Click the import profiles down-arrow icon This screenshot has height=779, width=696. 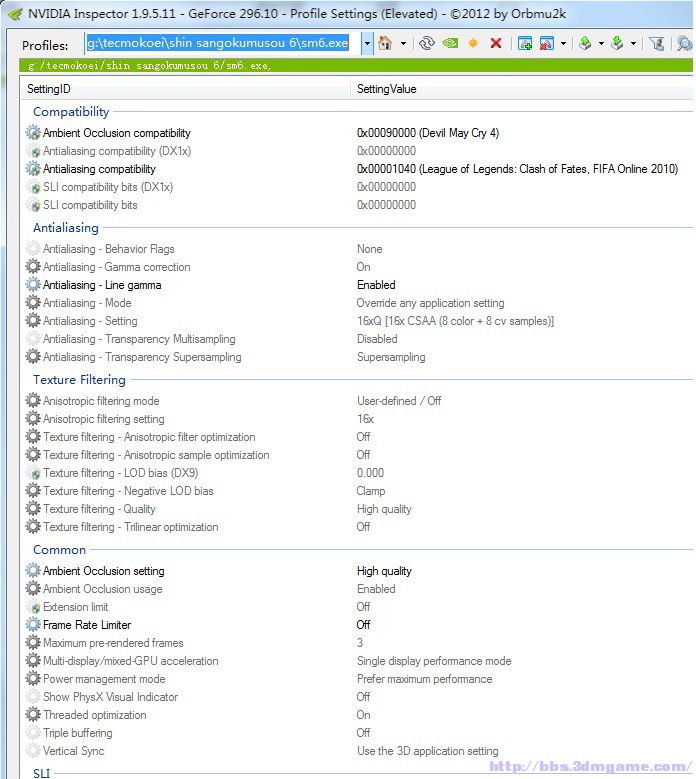pos(618,43)
